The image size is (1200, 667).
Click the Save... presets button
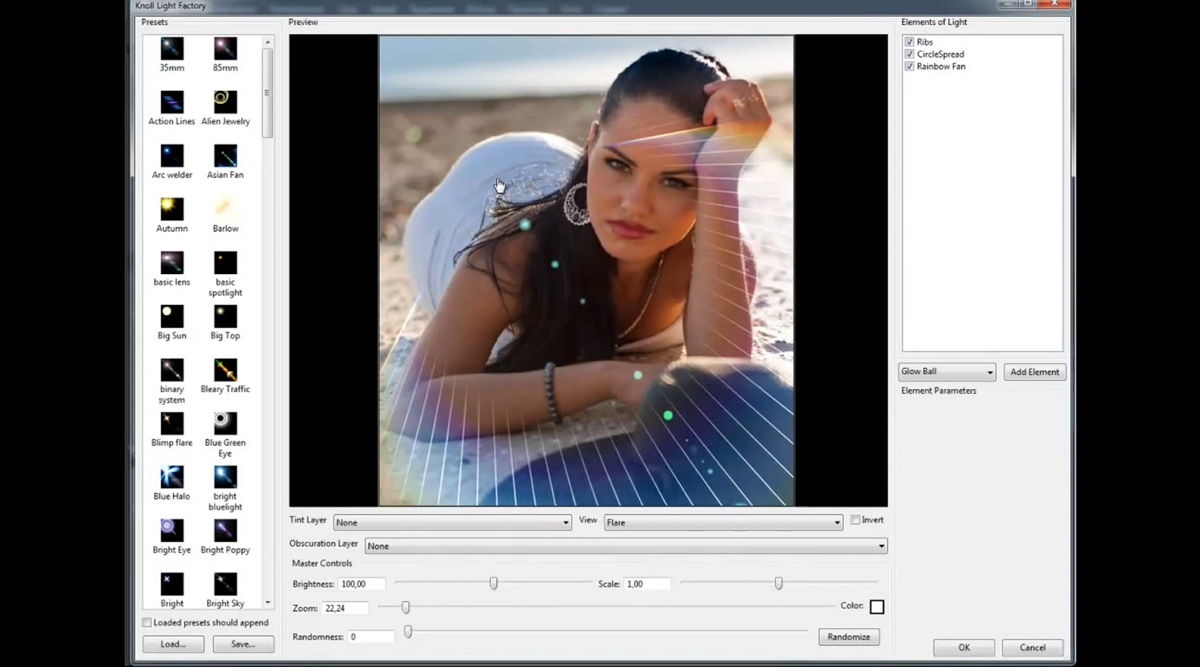(x=243, y=644)
